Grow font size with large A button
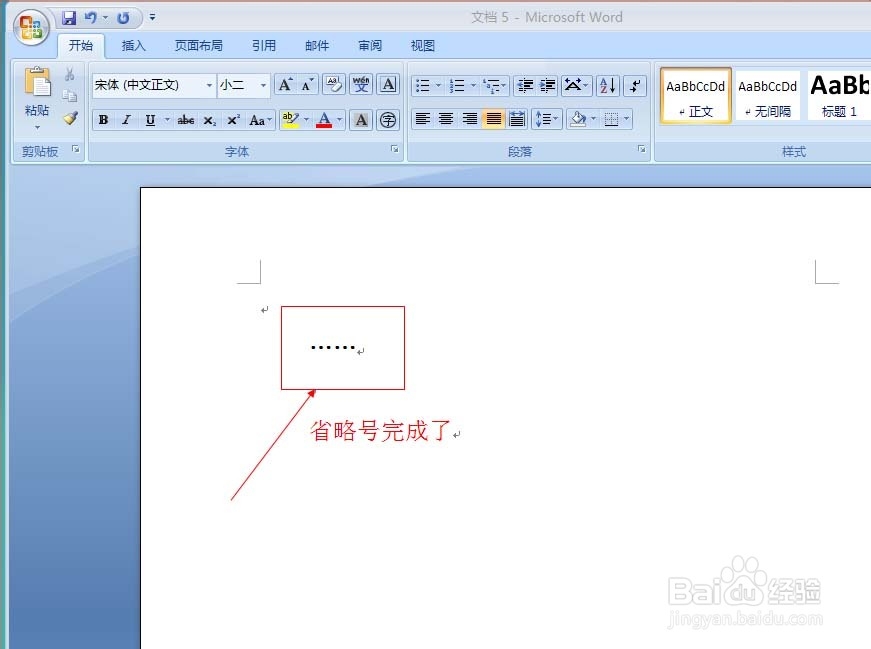The image size is (871, 649). coord(285,85)
